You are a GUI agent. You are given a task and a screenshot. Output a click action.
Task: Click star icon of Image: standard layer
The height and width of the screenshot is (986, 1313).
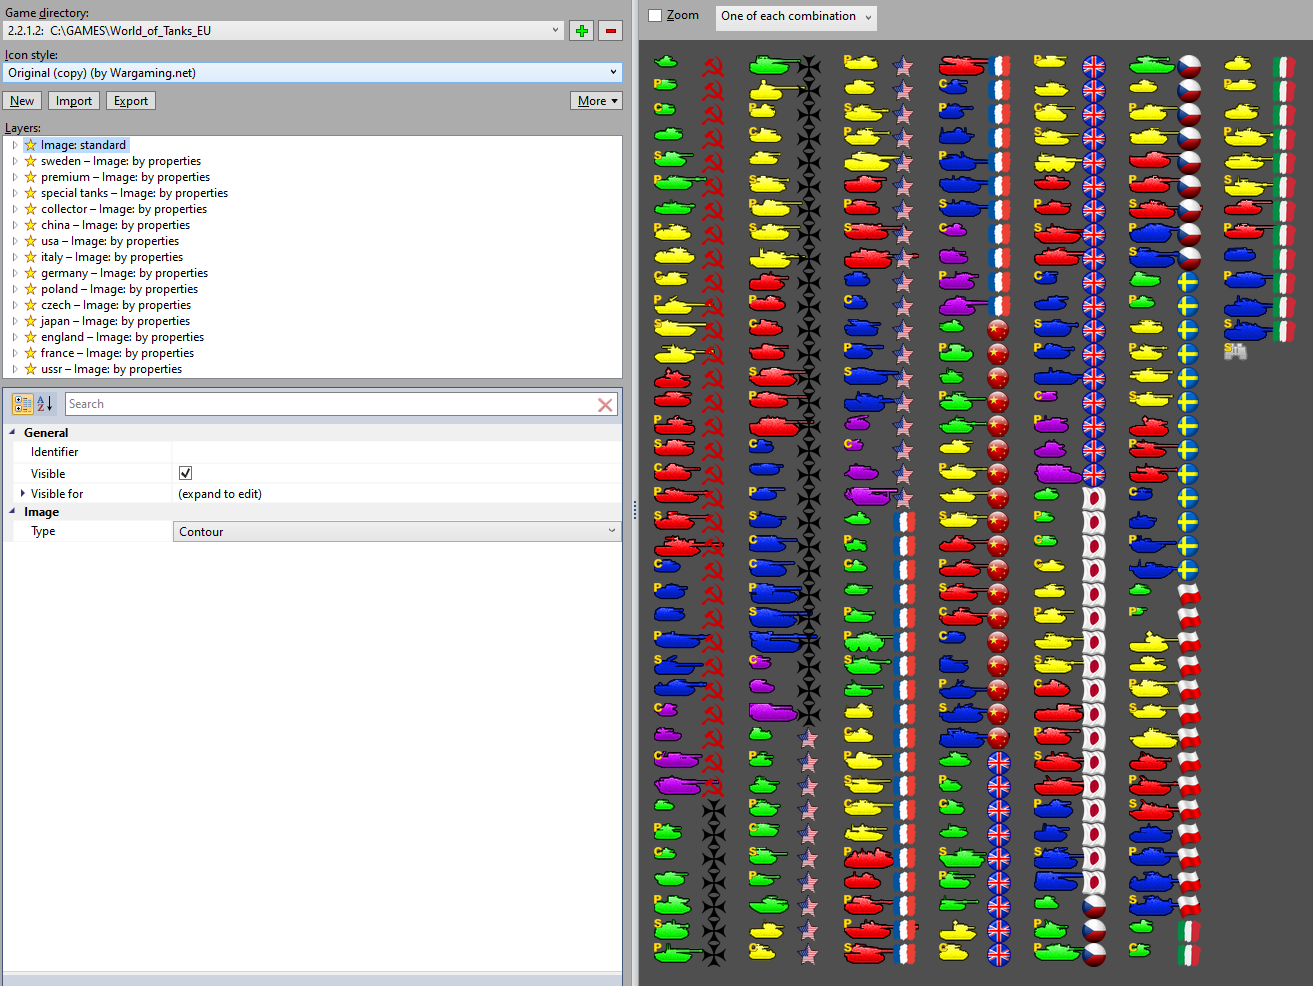pos(30,145)
